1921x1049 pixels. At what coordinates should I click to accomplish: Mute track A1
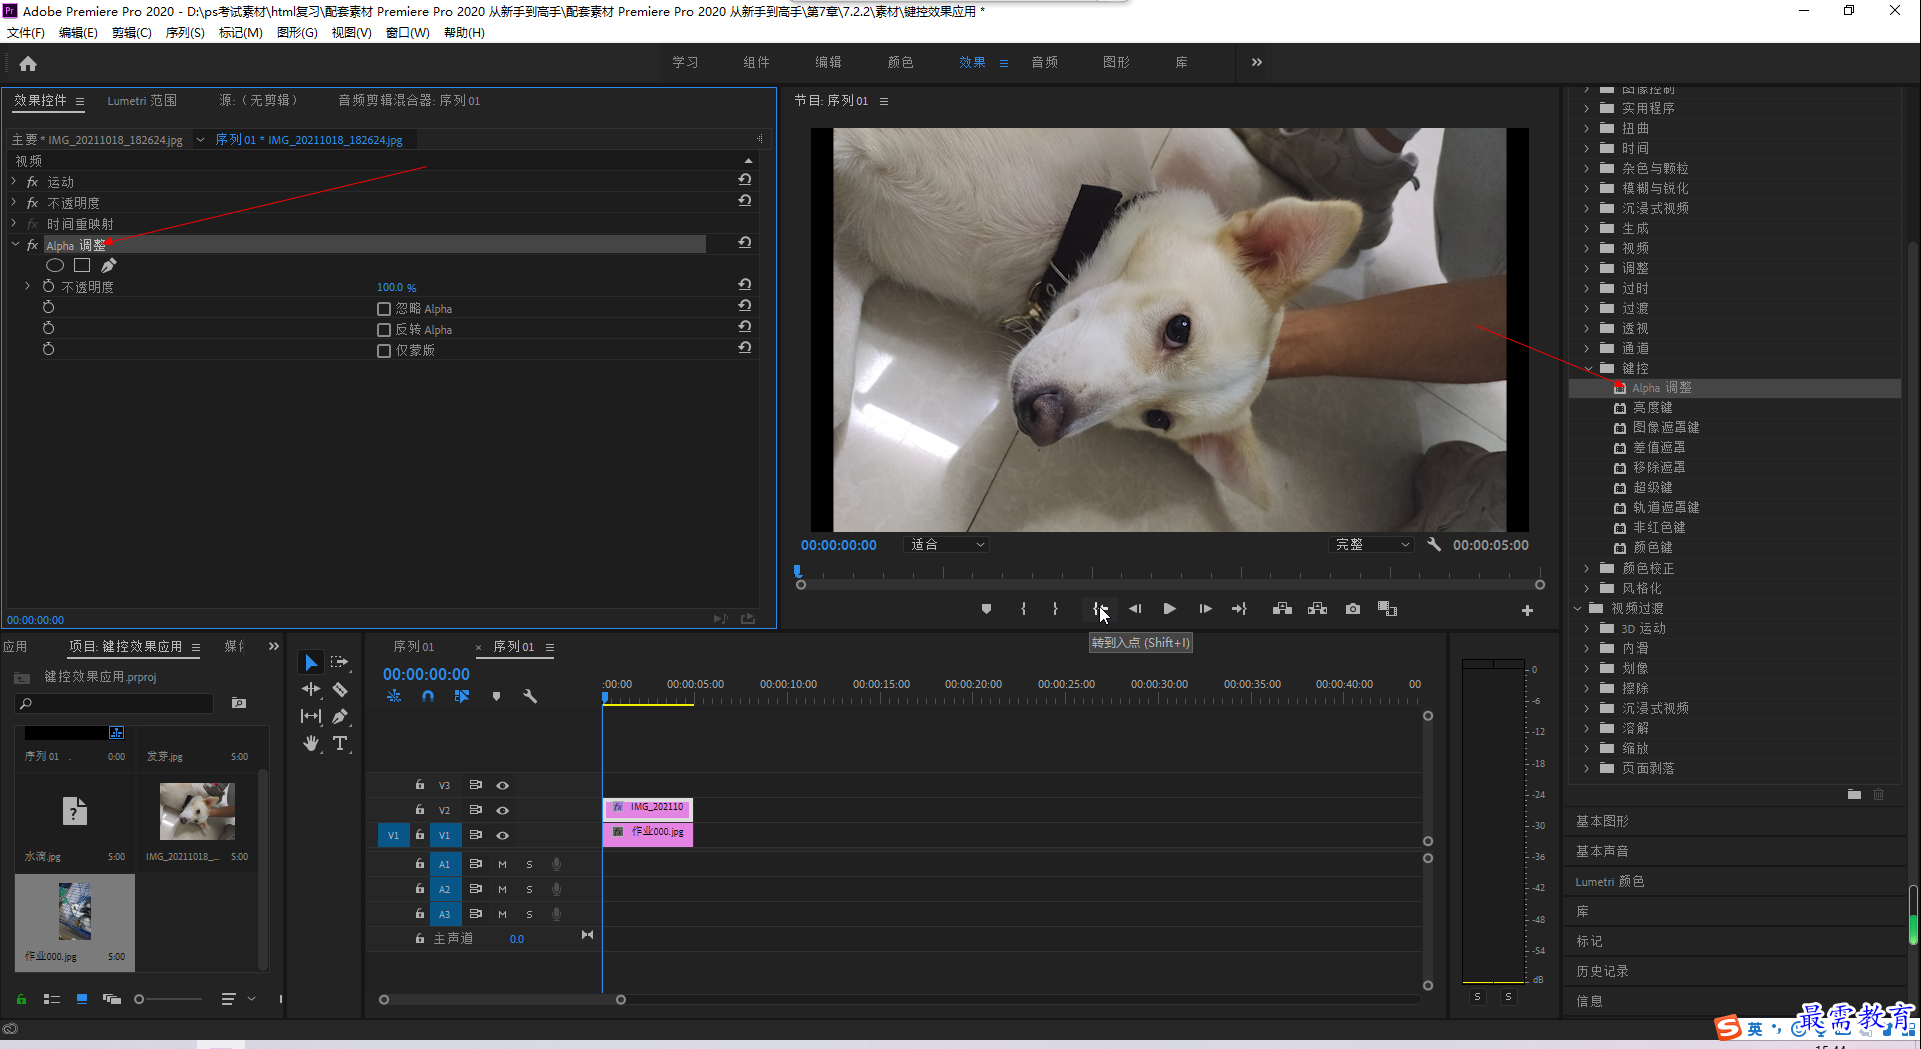tap(502, 864)
